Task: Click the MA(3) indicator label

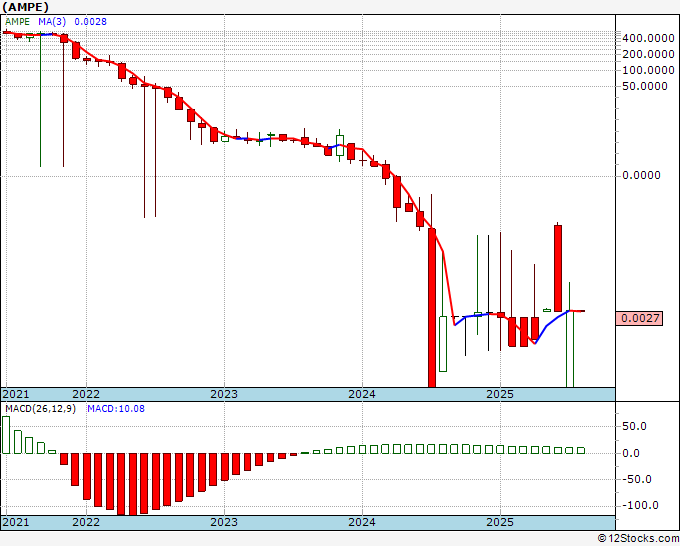Action: click(52, 22)
